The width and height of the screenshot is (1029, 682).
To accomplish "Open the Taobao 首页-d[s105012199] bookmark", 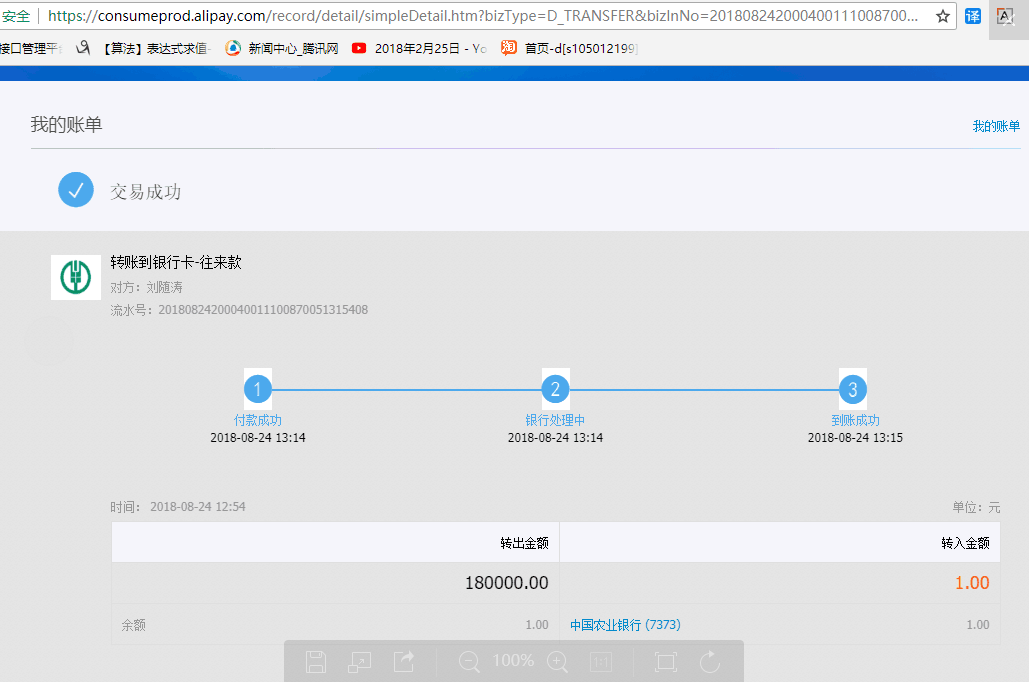I will coord(570,49).
